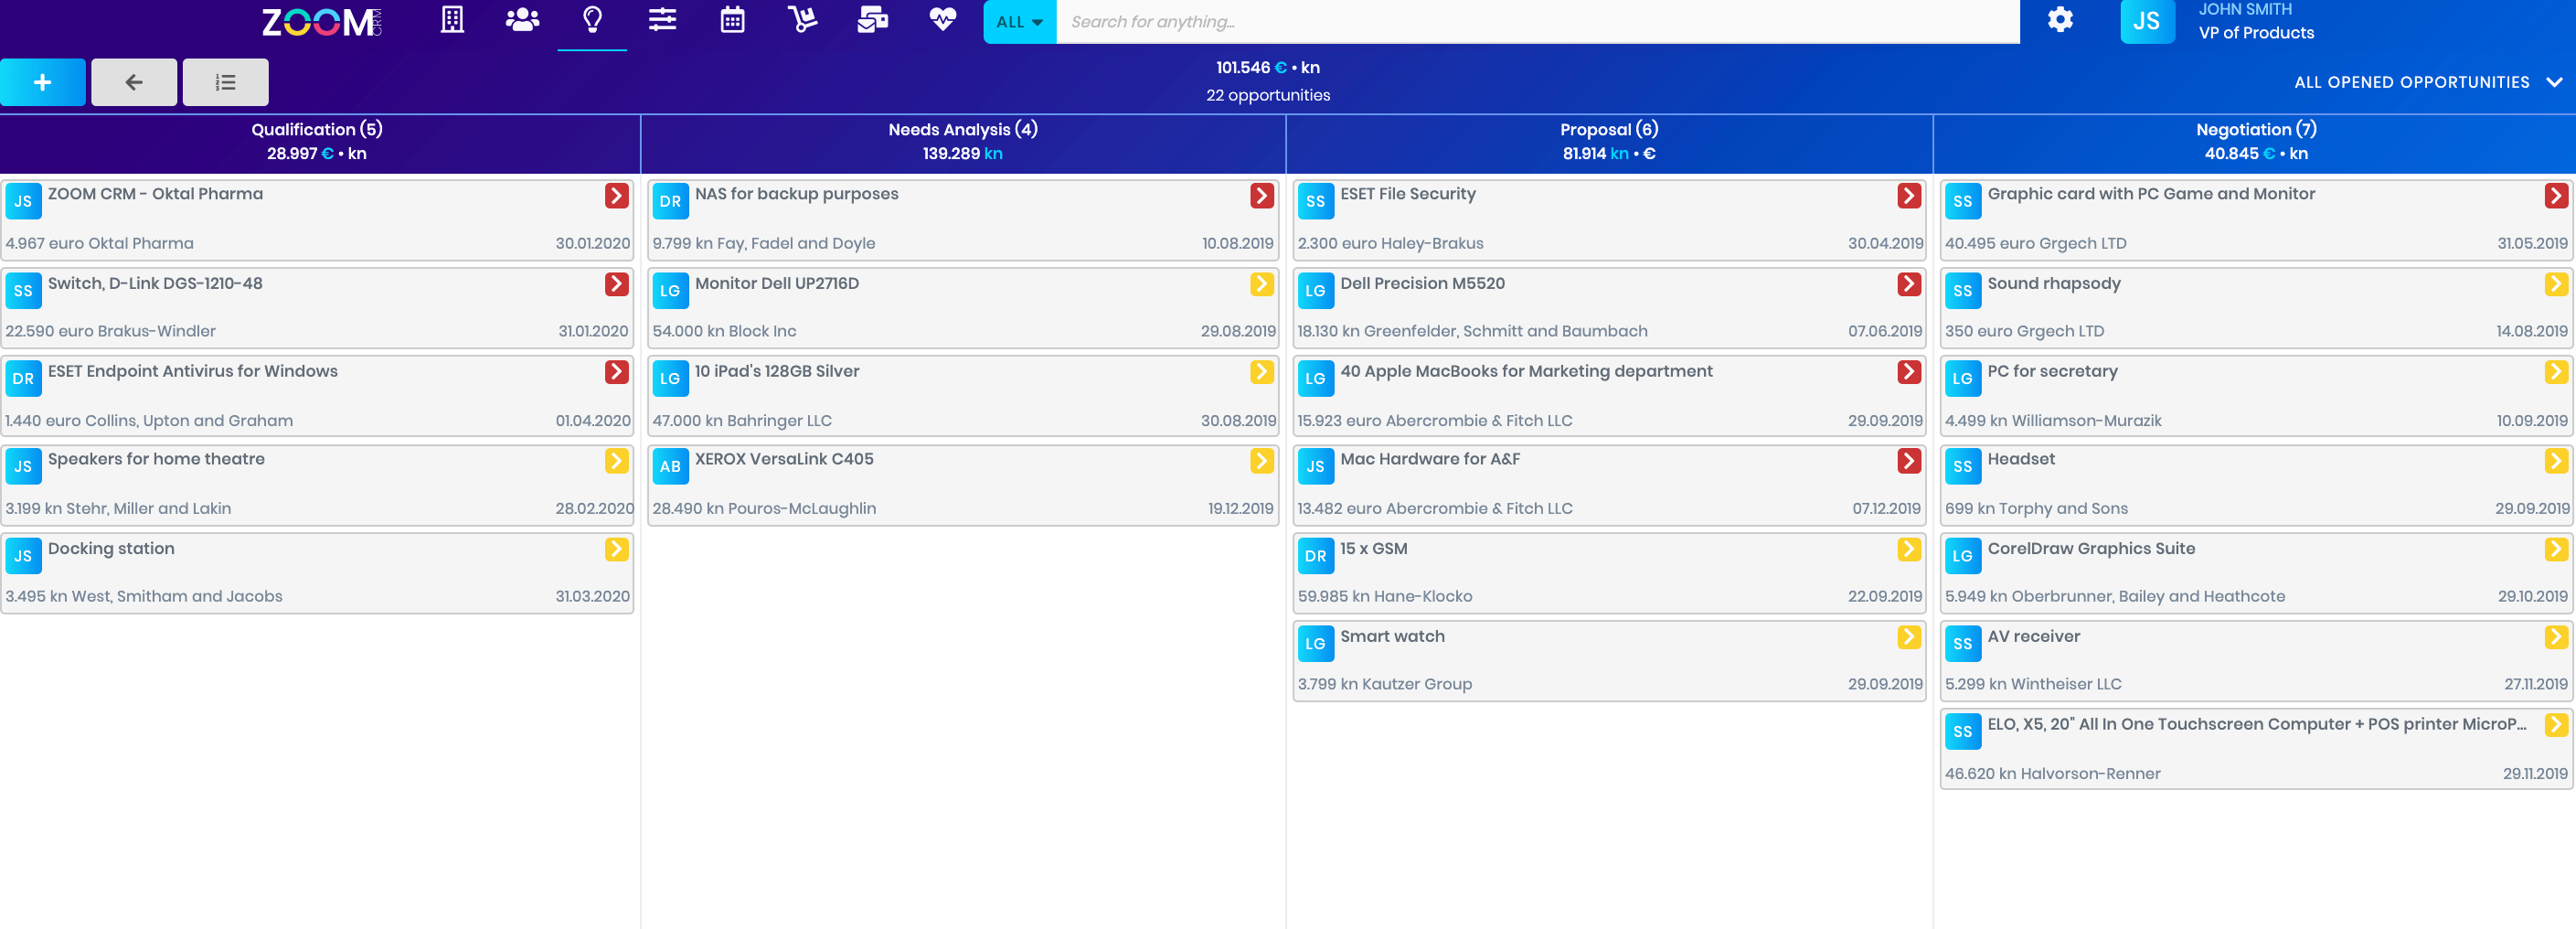The width and height of the screenshot is (2576, 929).
Task: Click '54.000 kn Block Inc' text
Action: 724,331
